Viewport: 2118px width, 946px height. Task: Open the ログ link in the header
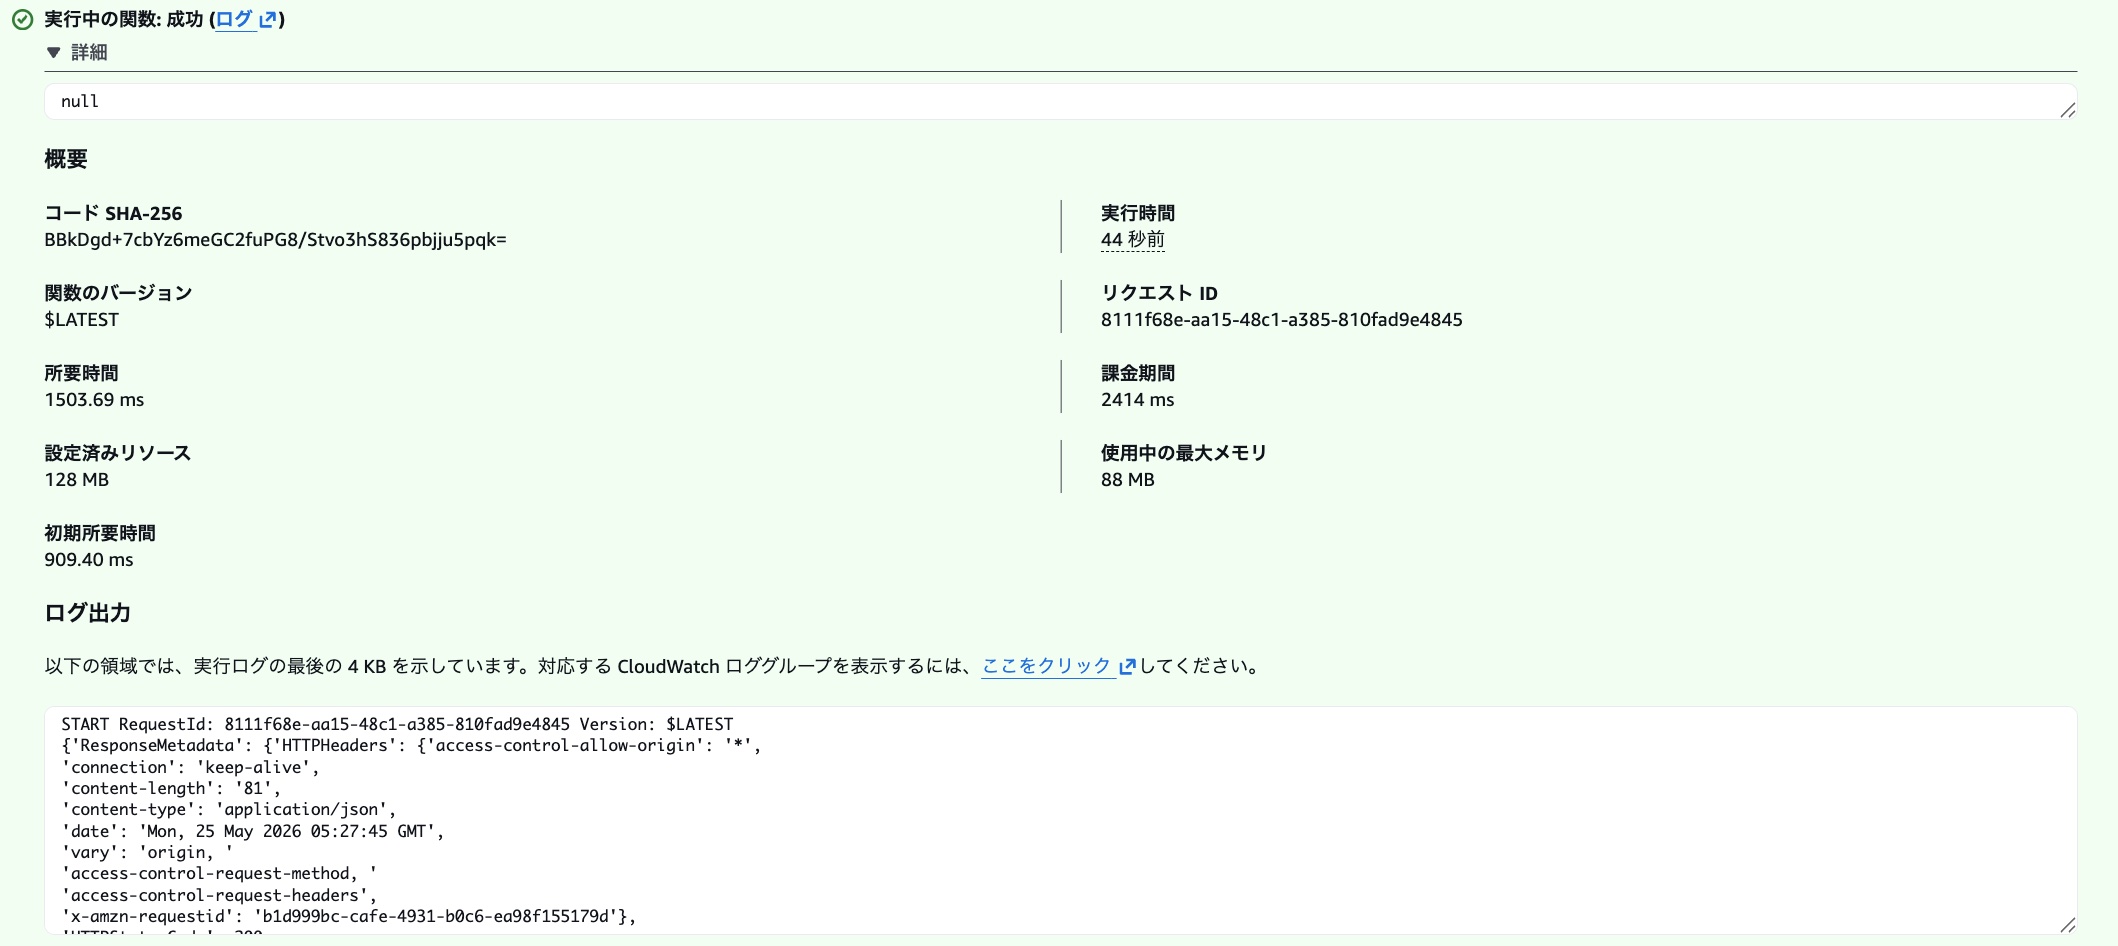tap(234, 19)
